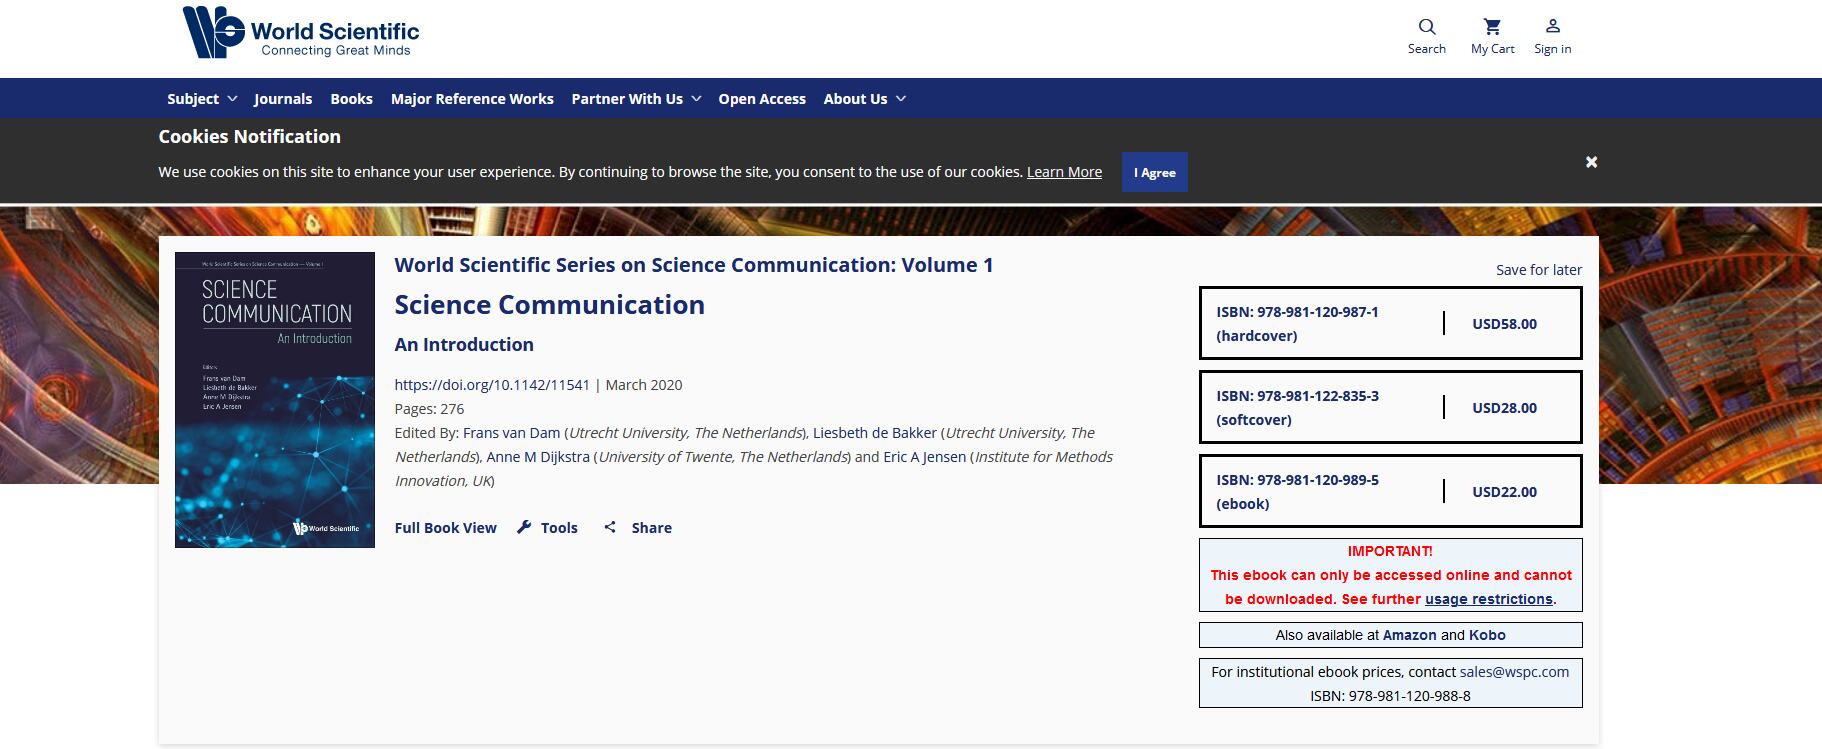Image resolution: width=1822 pixels, height=749 pixels.
Task: Open the usage restrictions link
Action: tap(1488, 599)
